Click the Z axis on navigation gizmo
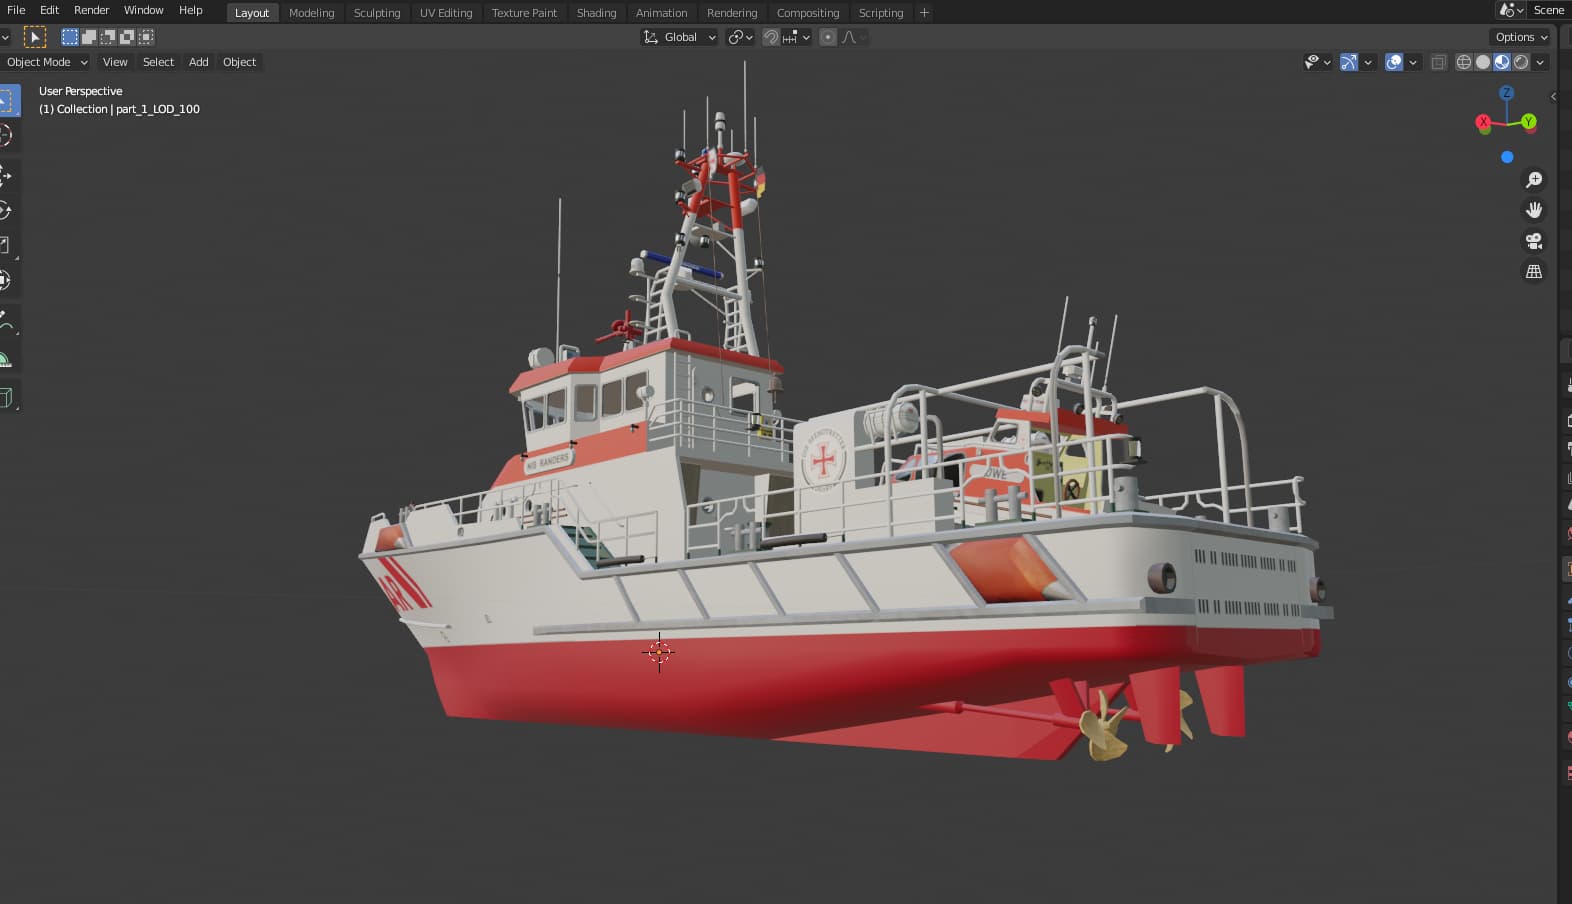This screenshot has height=904, width=1572. (x=1506, y=93)
